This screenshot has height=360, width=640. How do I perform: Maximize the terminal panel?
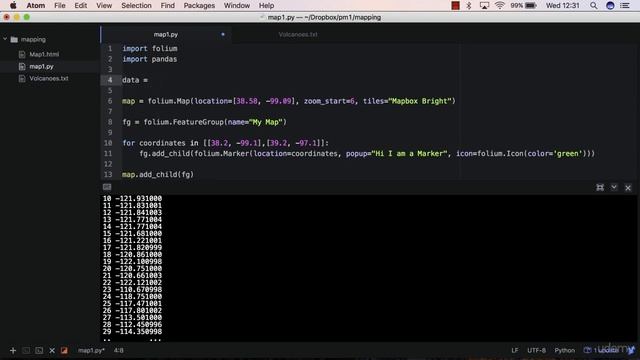(x=600, y=187)
